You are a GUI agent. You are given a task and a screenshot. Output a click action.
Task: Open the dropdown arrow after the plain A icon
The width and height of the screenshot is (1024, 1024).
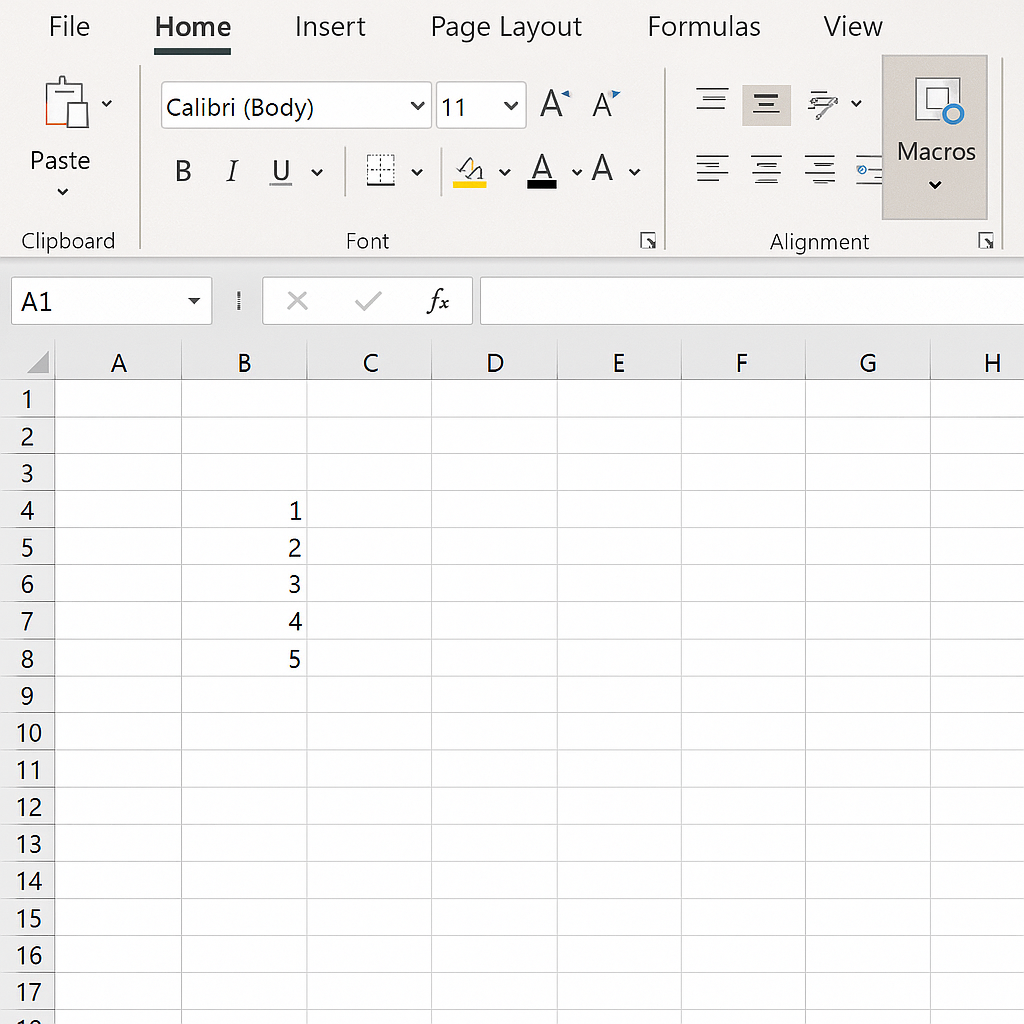(x=635, y=172)
